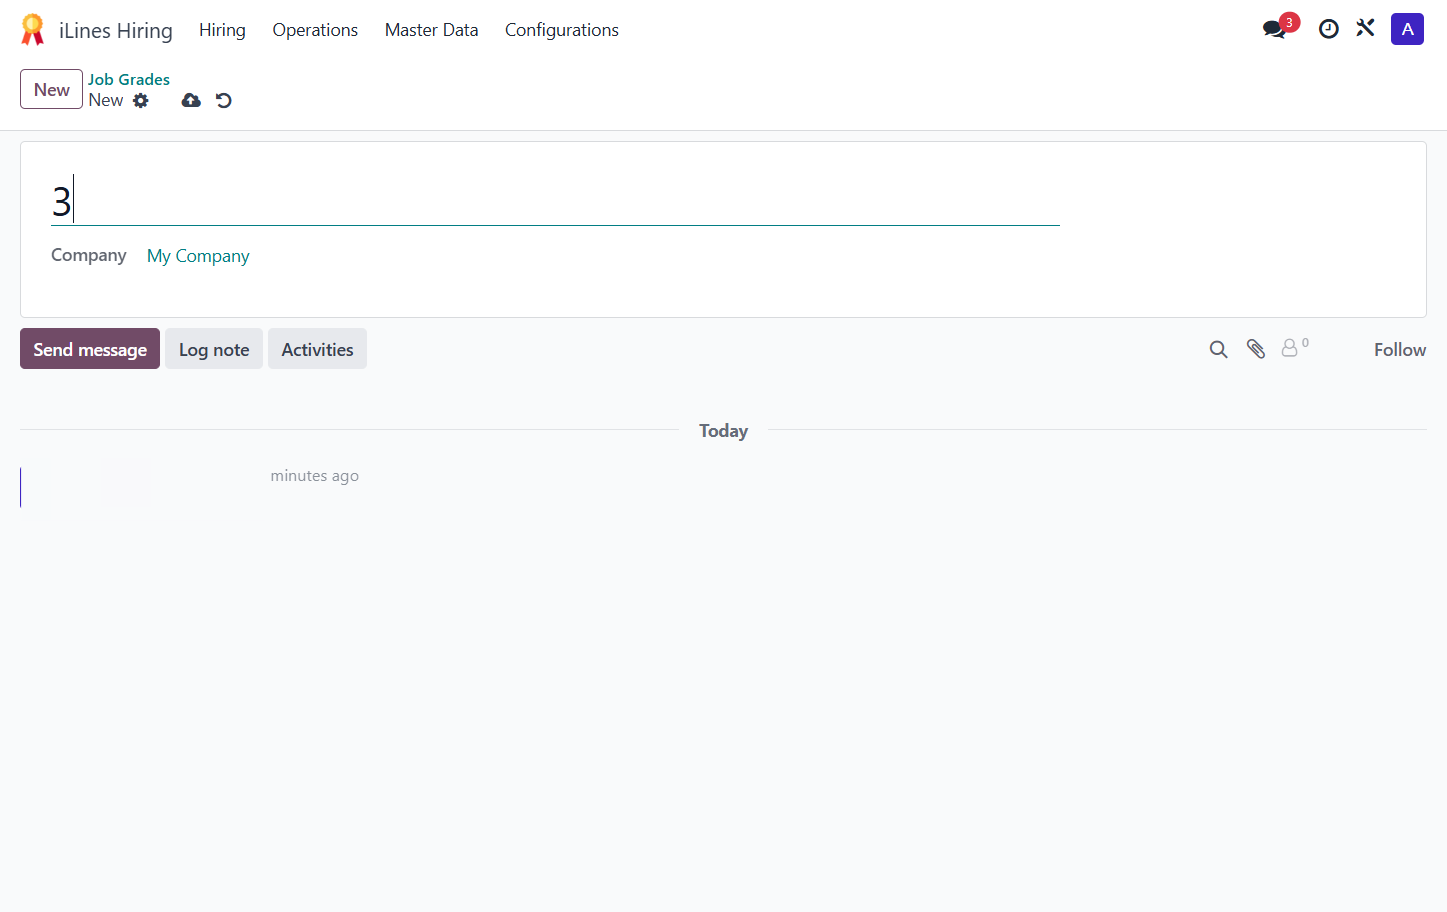Click the iLines Hiring ribbon logo
The width and height of the screenshot is (1447, 912).
[x=33, y=30]
